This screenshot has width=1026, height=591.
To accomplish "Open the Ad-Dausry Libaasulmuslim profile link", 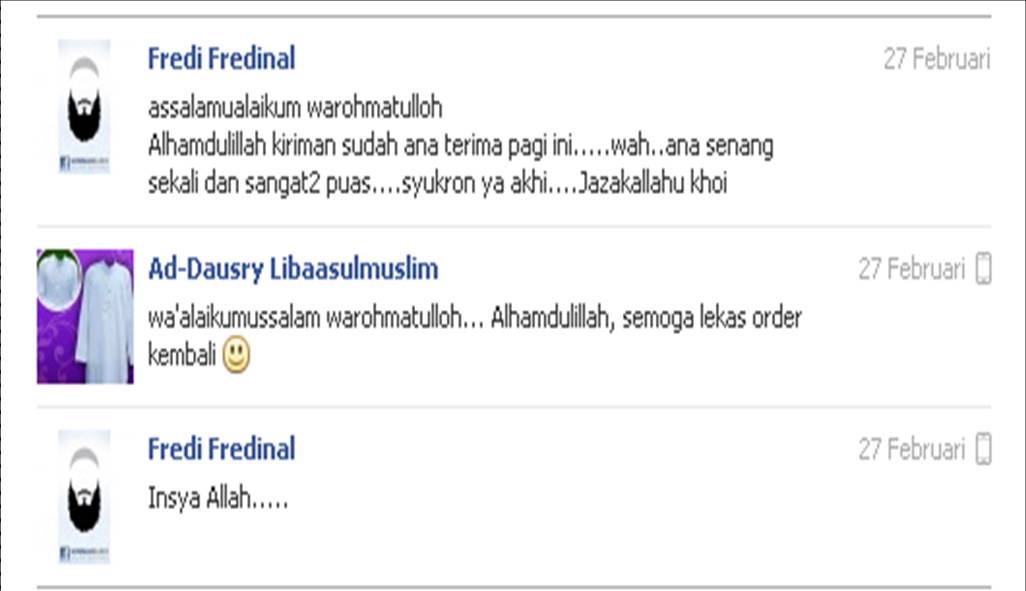I will click(293, 269).
